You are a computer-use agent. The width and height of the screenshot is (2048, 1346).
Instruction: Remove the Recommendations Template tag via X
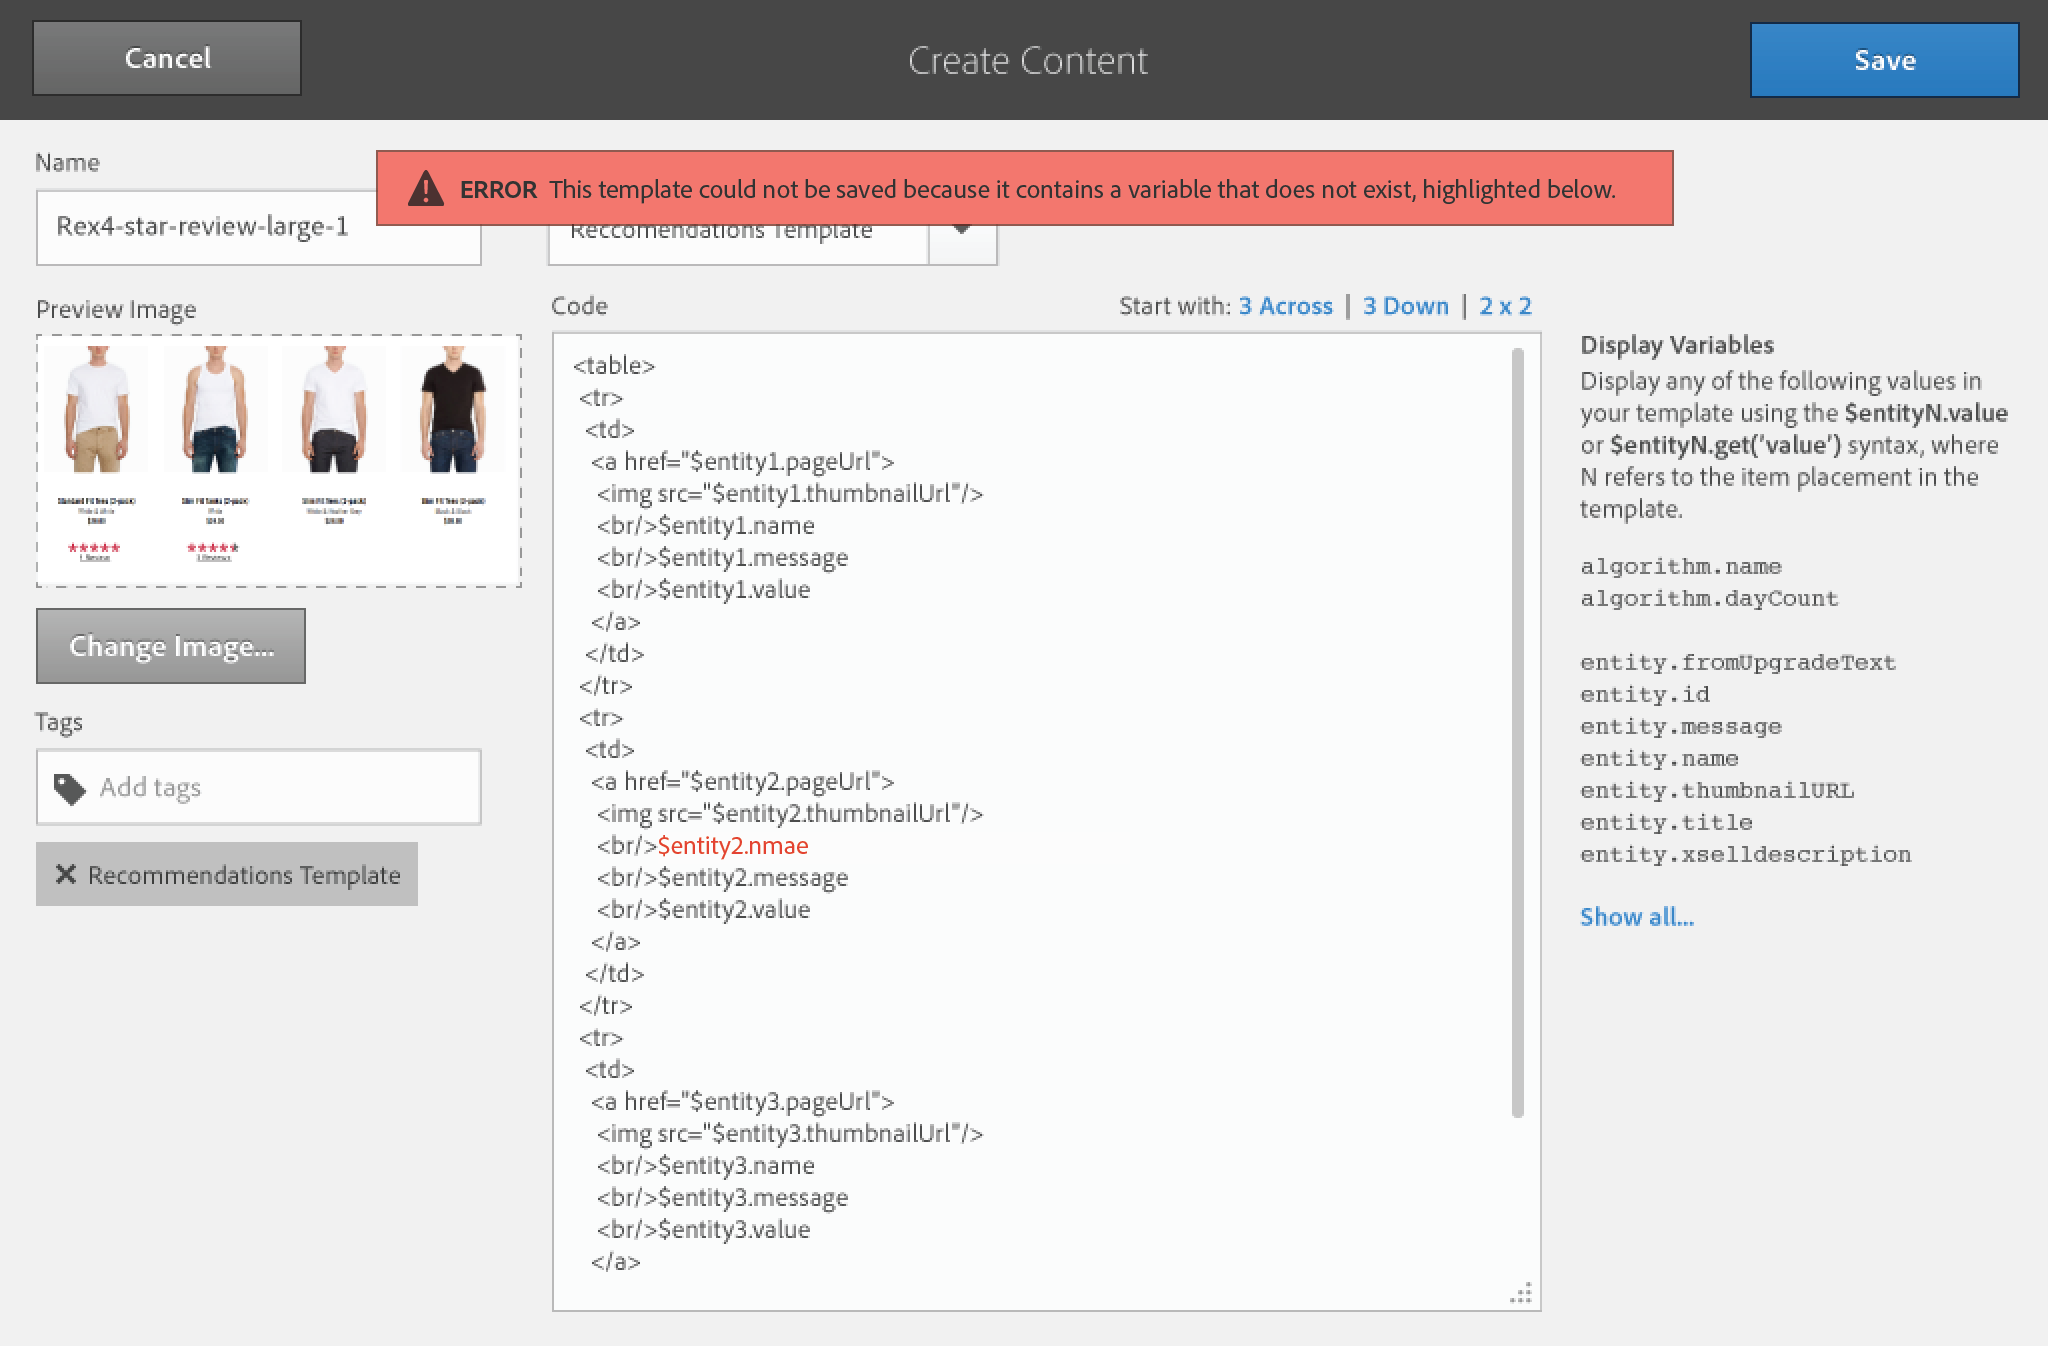(x=66, y=875)
